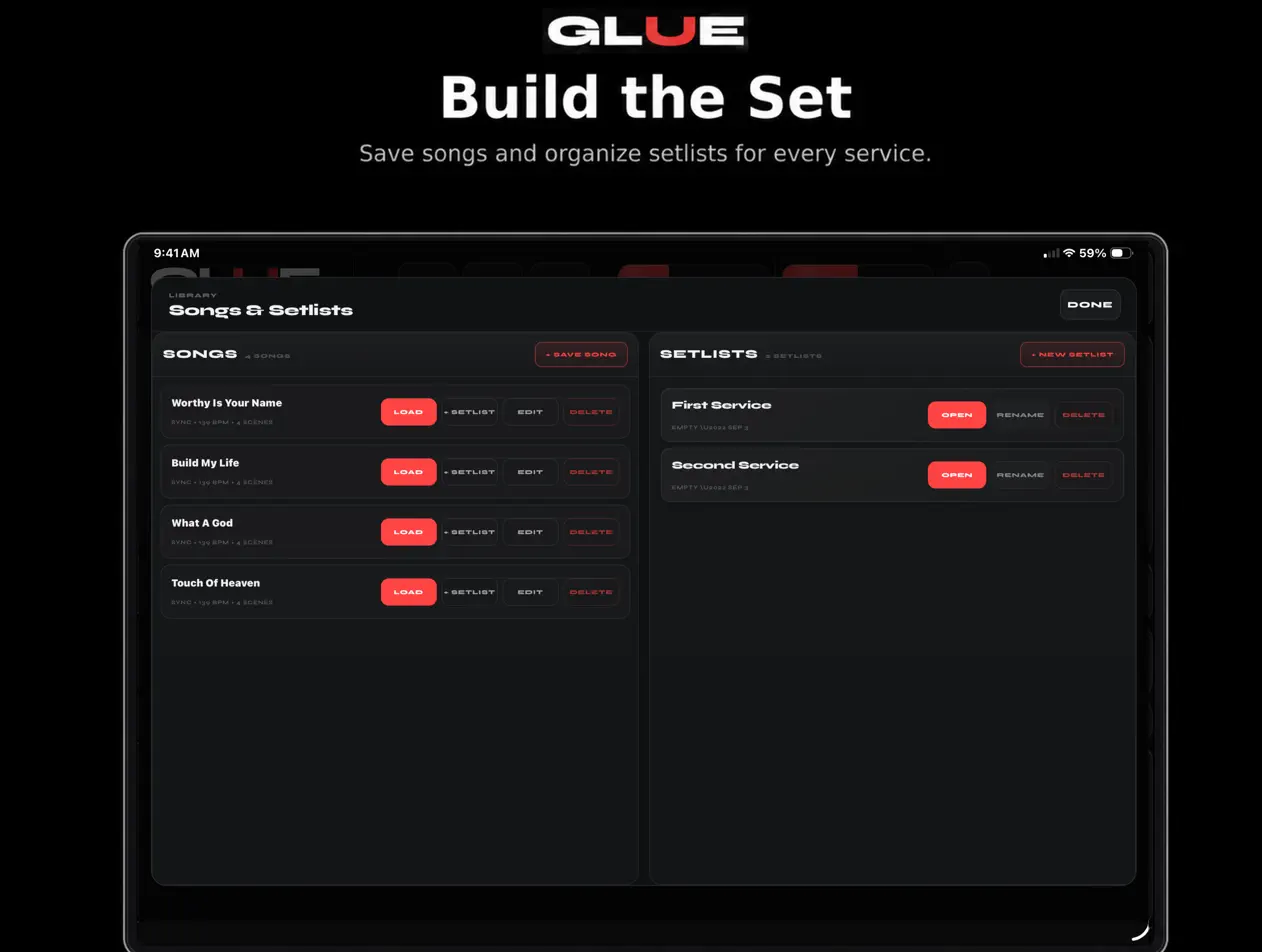Delete the First Service setlist
Viewport: 1262px width, 952px height.
[1084, 415]
